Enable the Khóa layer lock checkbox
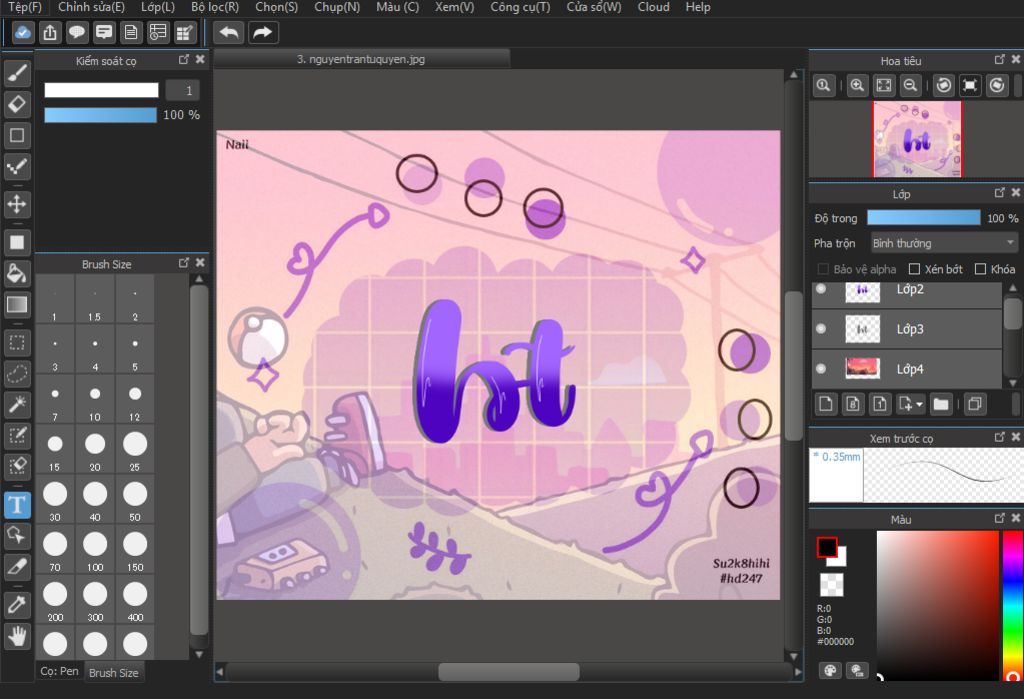Viewport: 1024px width, 699px height. (980, 269)
